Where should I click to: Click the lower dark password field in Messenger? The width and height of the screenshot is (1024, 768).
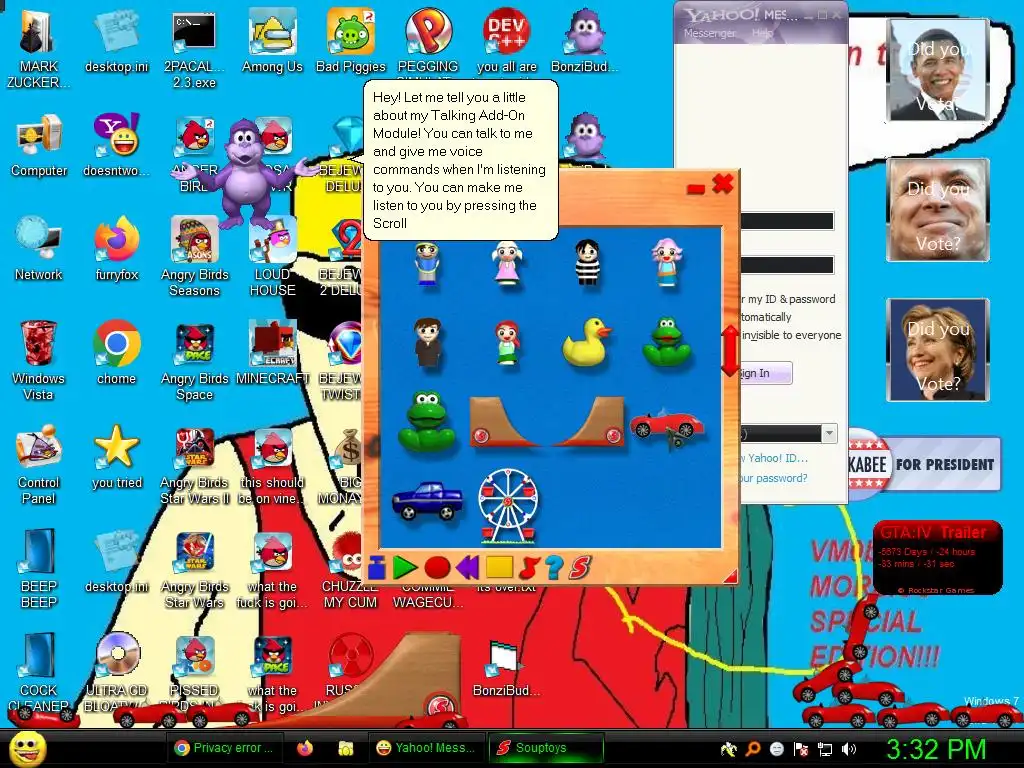coord(787,264)
